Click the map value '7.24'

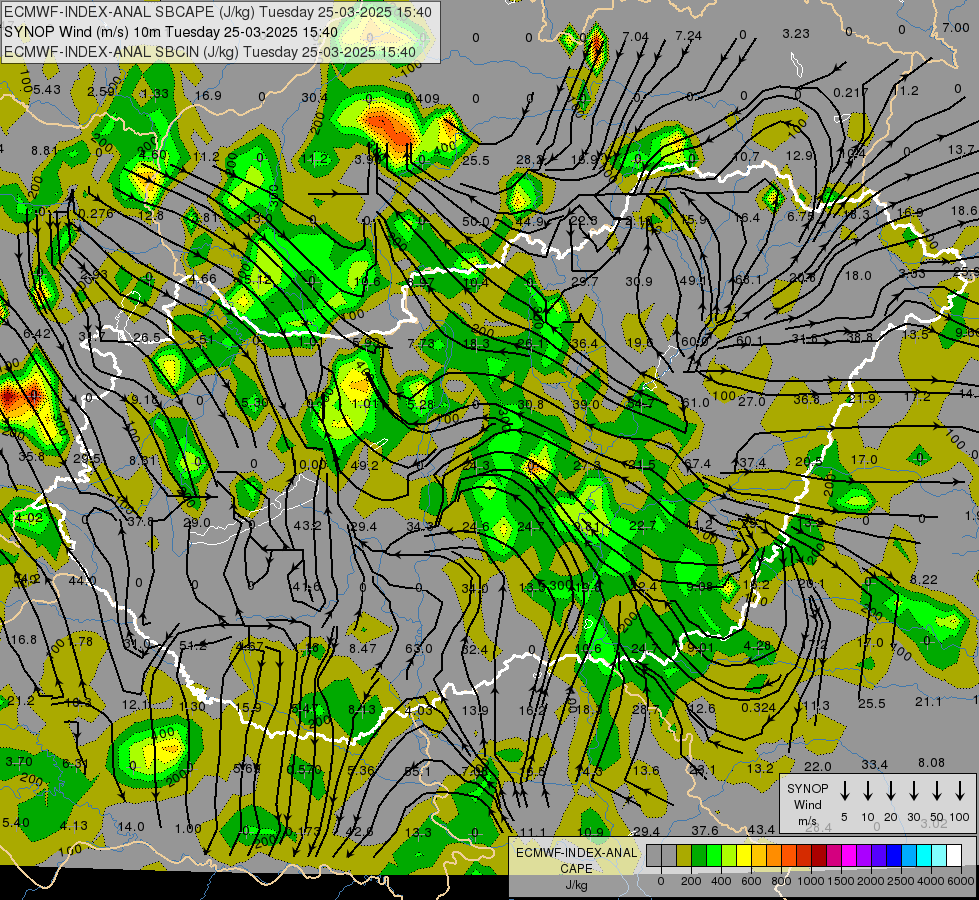point(689,36)
